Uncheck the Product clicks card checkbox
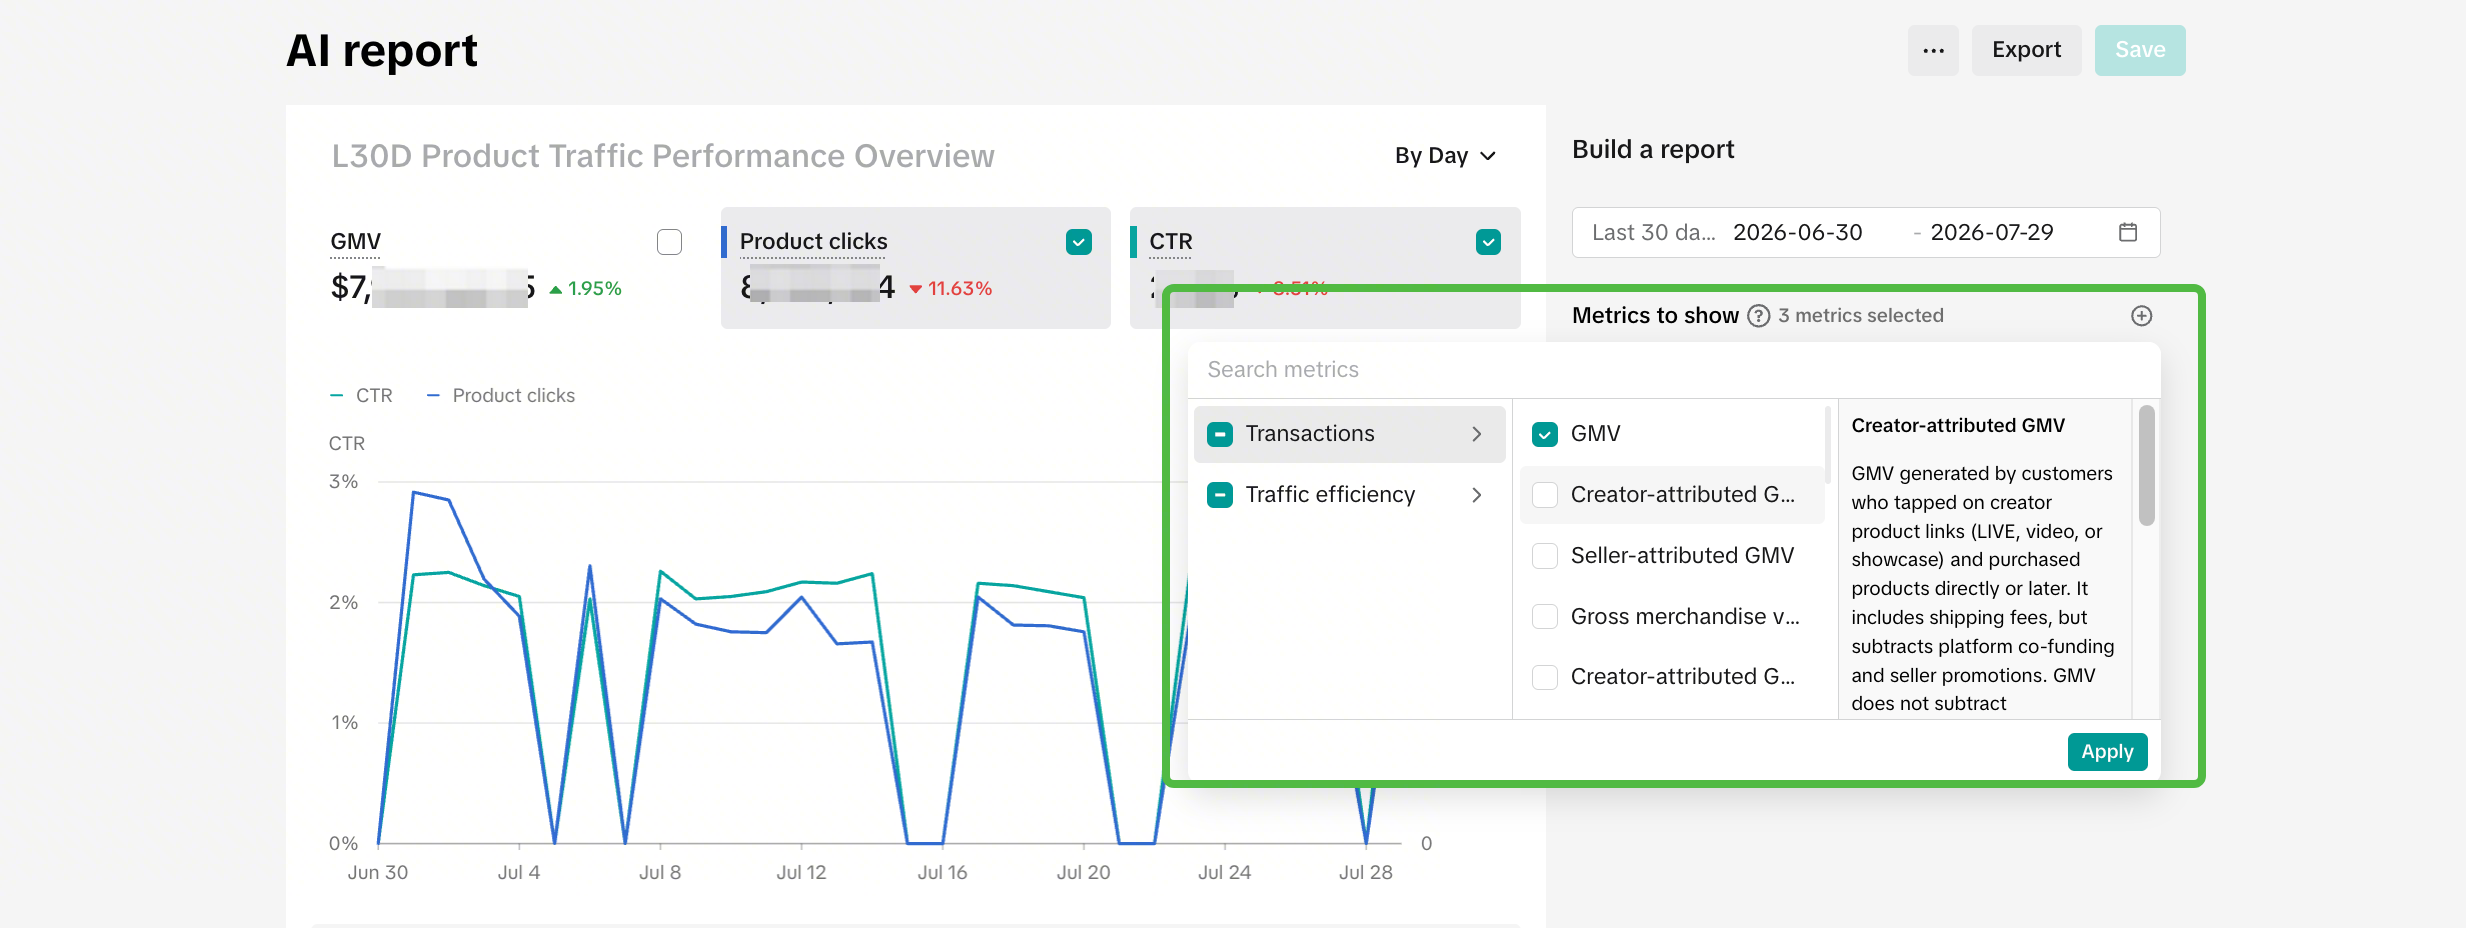2466x928 pixels. [x=1079, y=242]
